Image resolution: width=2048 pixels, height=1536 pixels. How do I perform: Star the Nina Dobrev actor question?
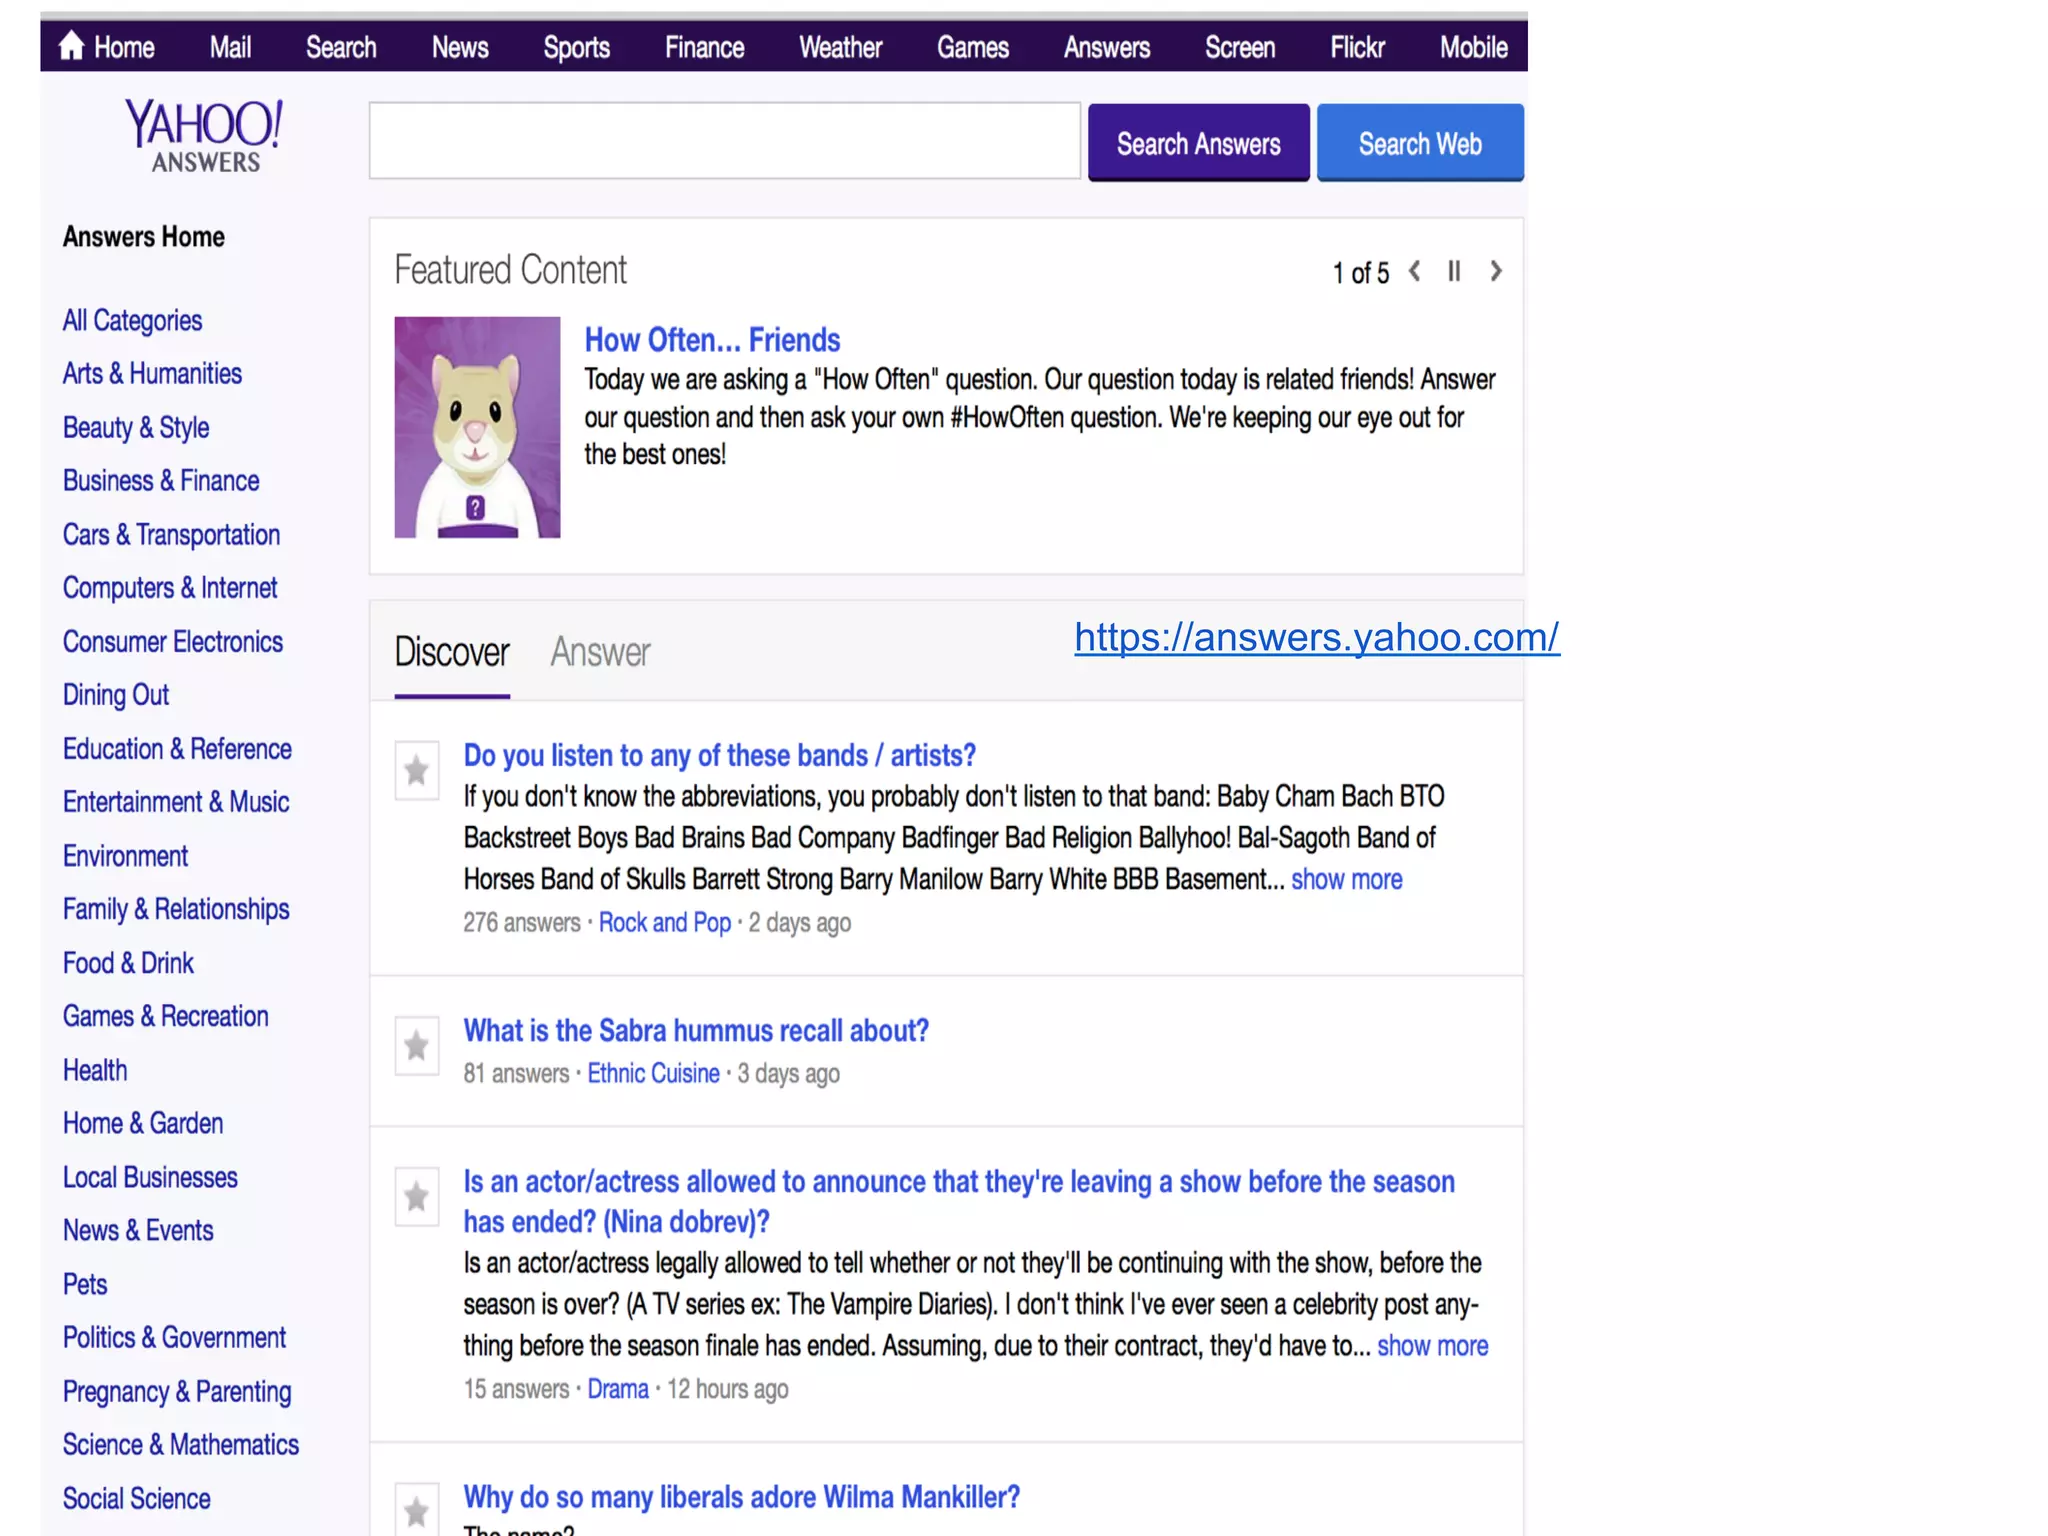point(417,1197)
